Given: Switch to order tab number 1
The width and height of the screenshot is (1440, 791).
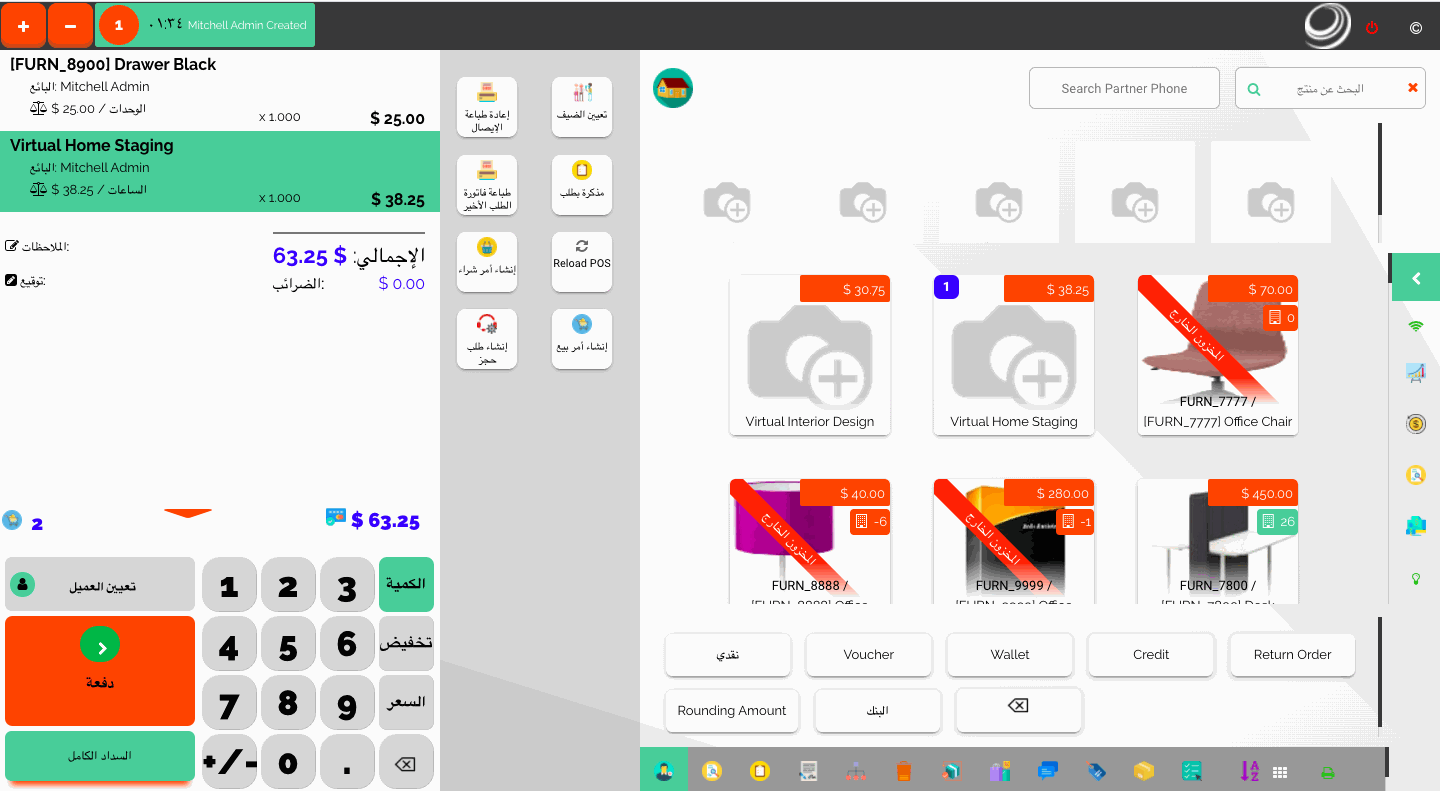Looking at the screenshot, I should [x=118, y=25].
